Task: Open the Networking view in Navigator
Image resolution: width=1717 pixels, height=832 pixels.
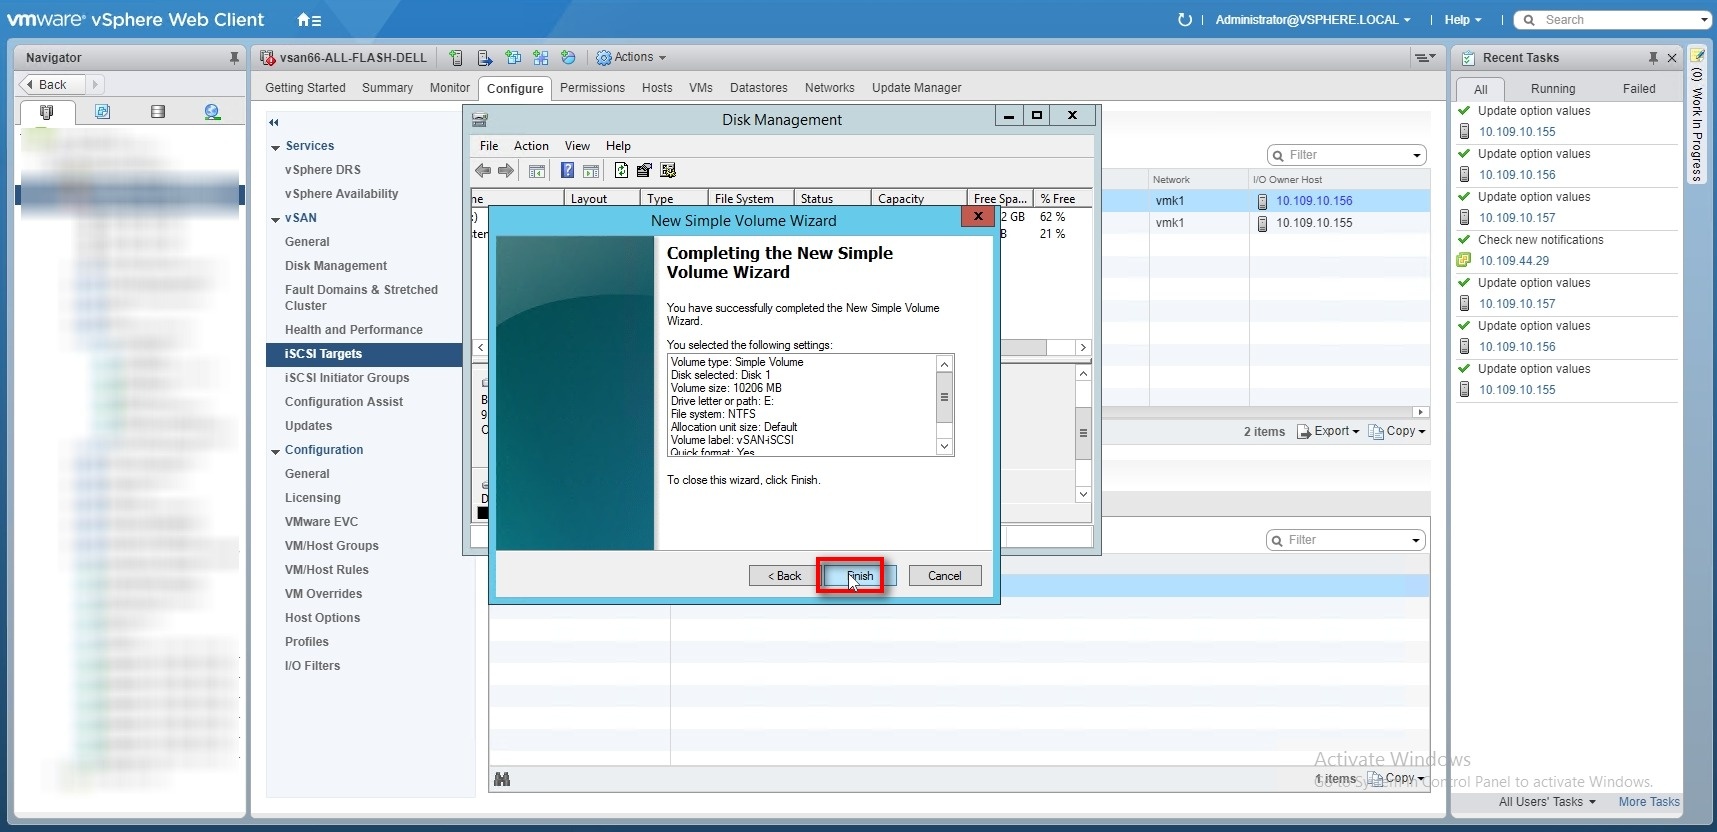Action: (212, 112)
